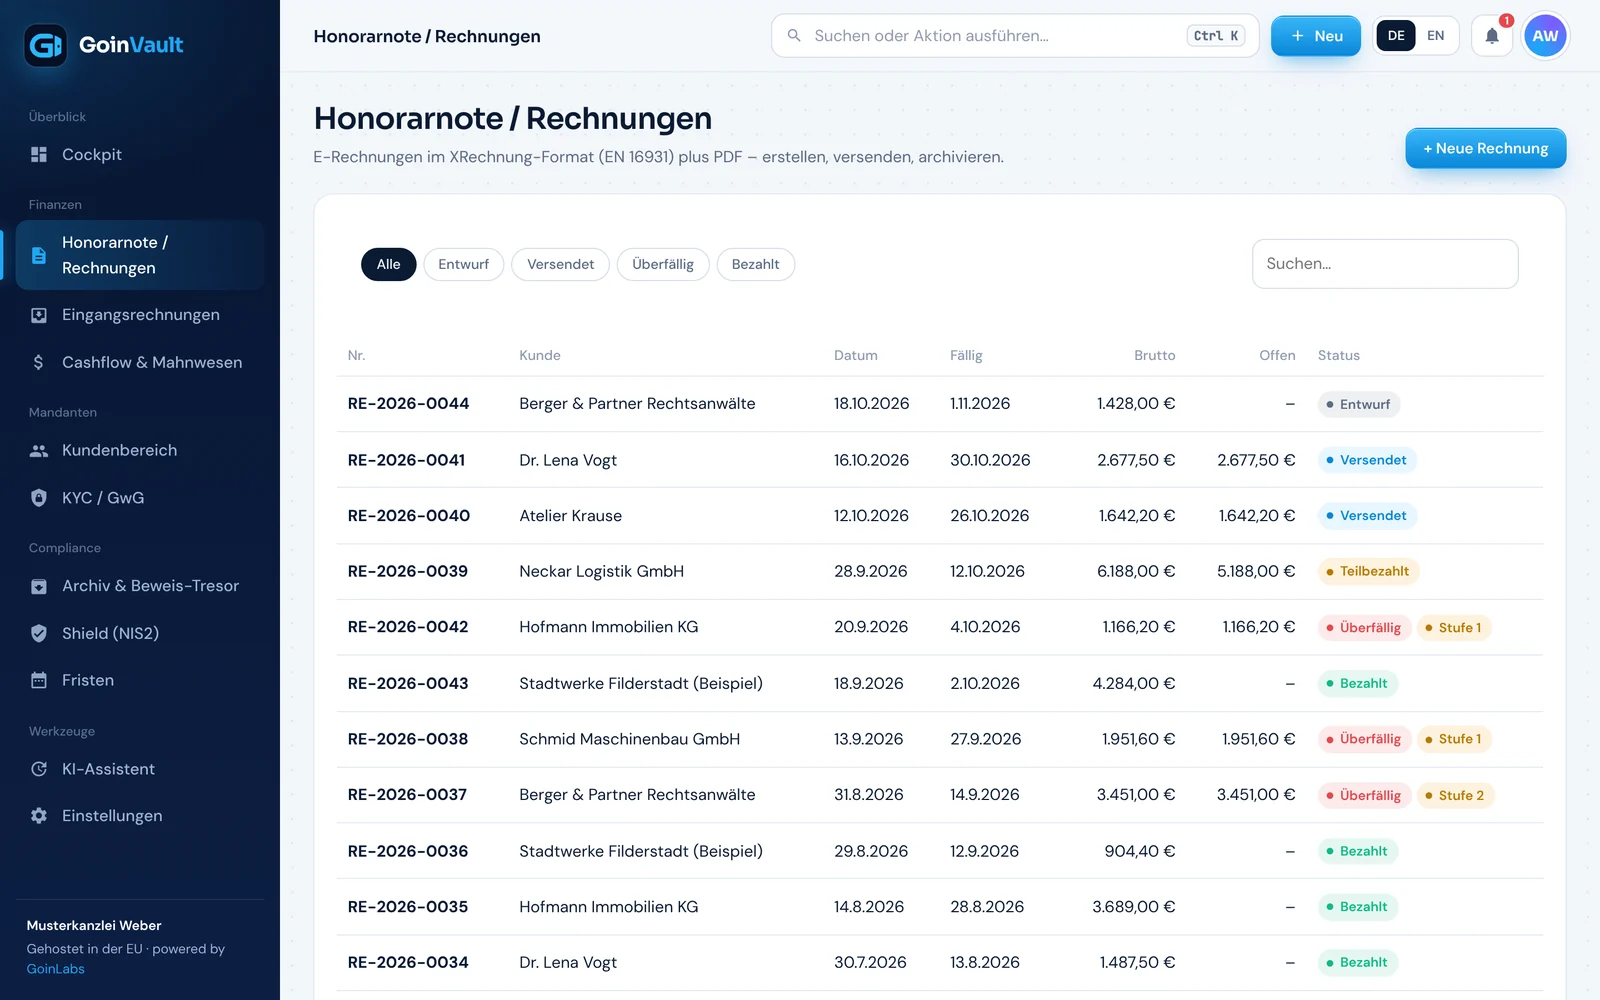Open Einstellungen gear icon
This screenshot has width=1600, height=1000.
point(39,816)
